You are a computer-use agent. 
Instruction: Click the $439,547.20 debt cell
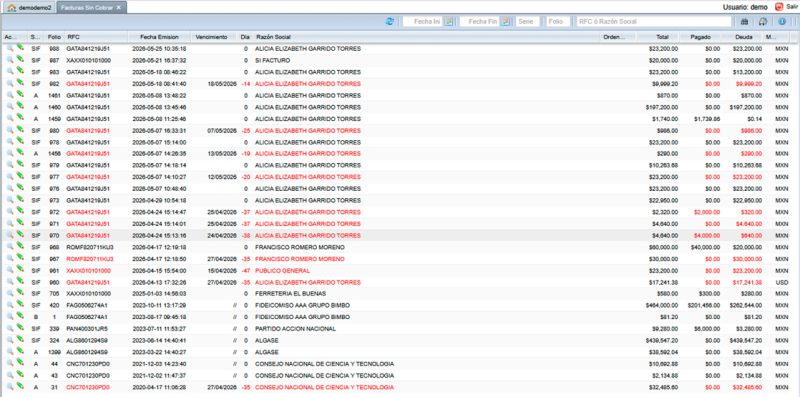pyautogui.click(x=745, y=341)
